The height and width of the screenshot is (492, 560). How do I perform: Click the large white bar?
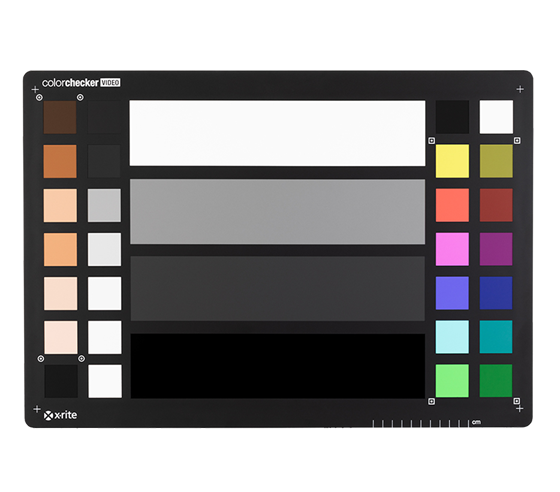click(x=278, y=133)
